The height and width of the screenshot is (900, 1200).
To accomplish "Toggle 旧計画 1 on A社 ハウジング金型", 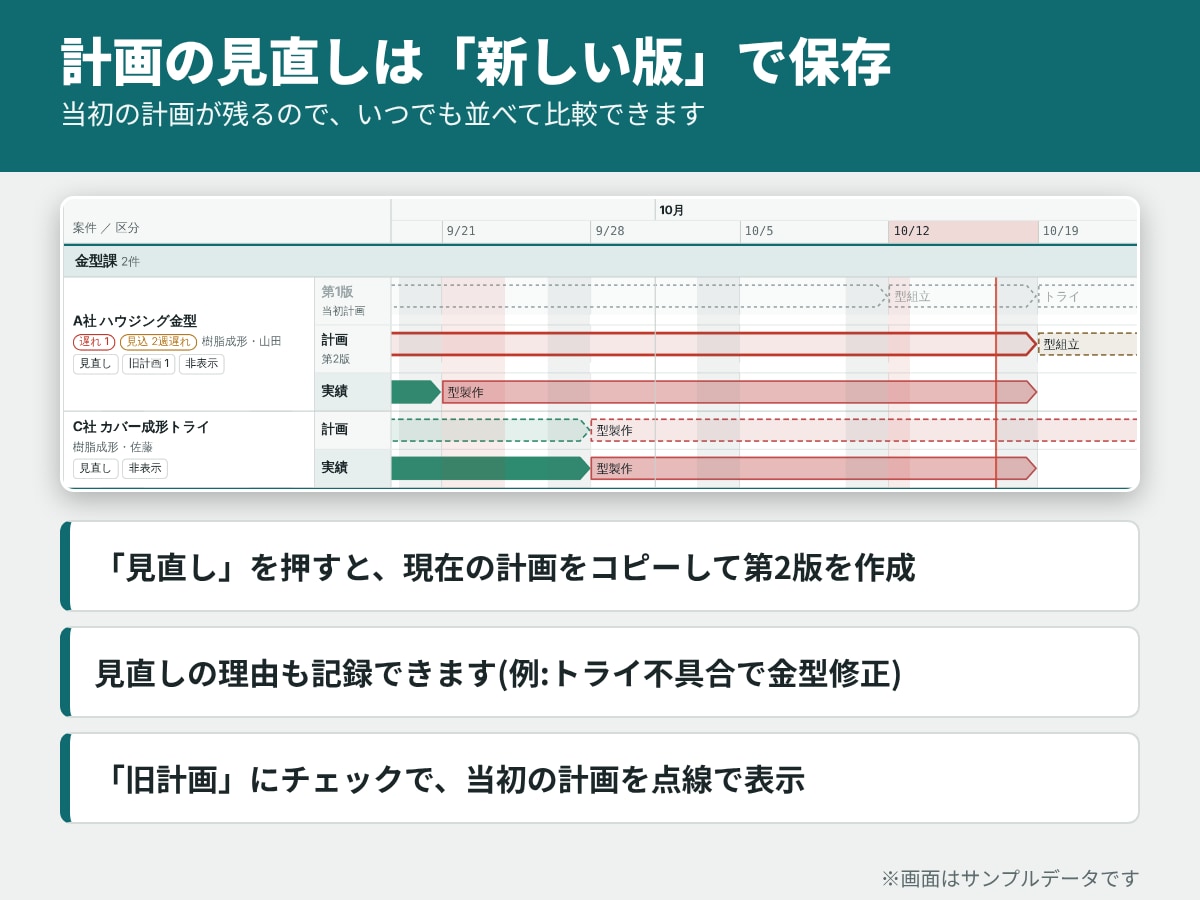I will [148, 364].
